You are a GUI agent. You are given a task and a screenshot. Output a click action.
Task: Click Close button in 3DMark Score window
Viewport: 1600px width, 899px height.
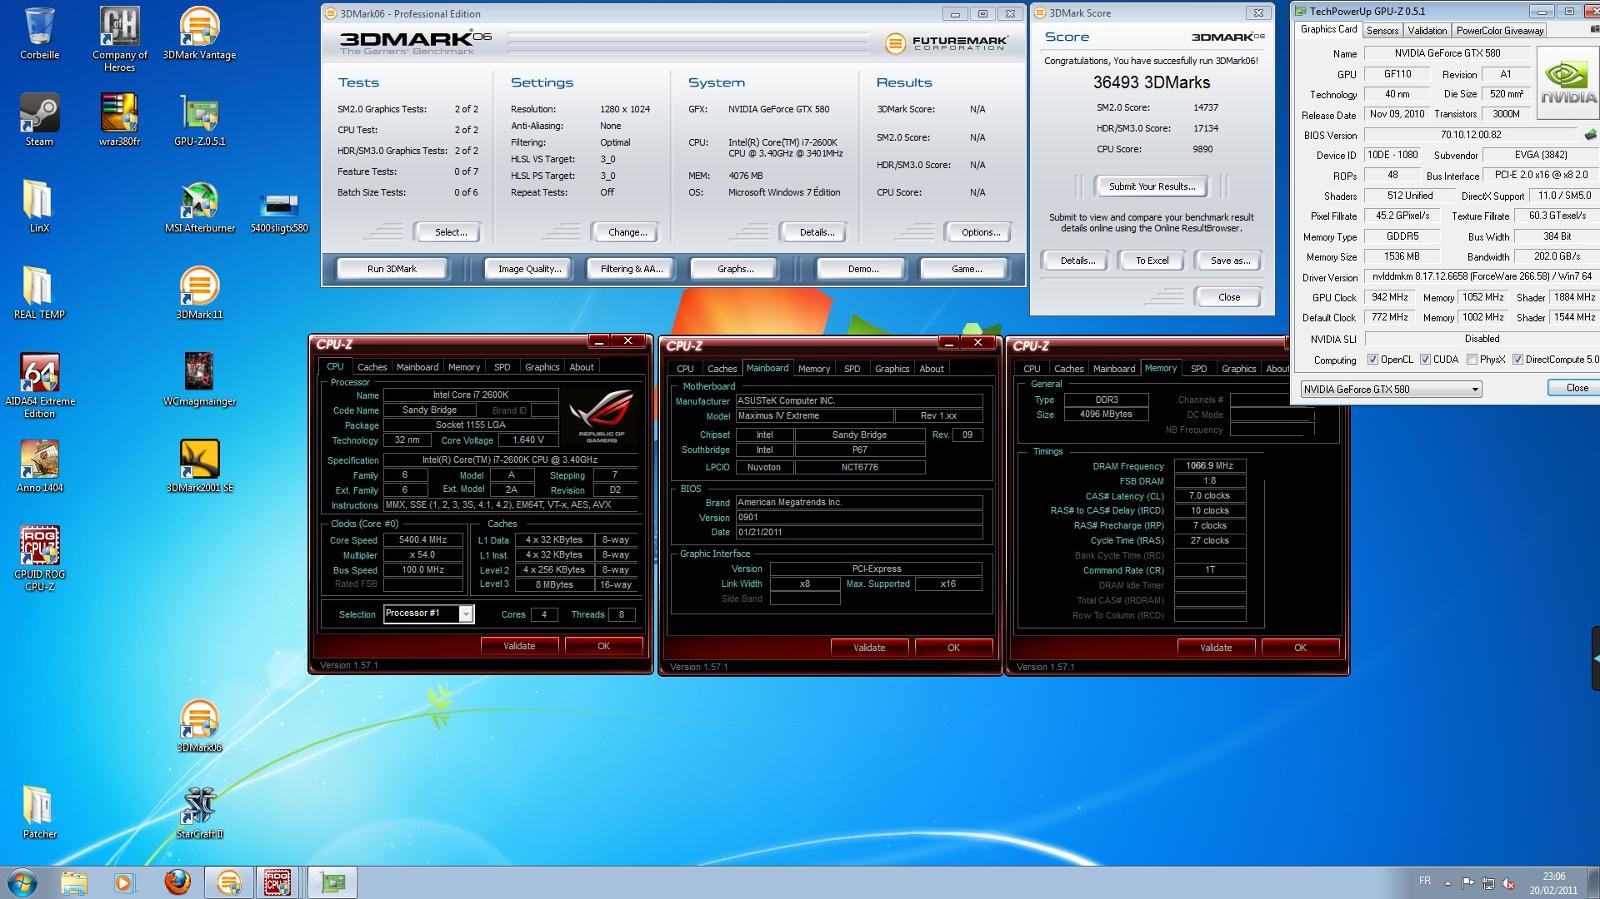tap(1229, 297)
